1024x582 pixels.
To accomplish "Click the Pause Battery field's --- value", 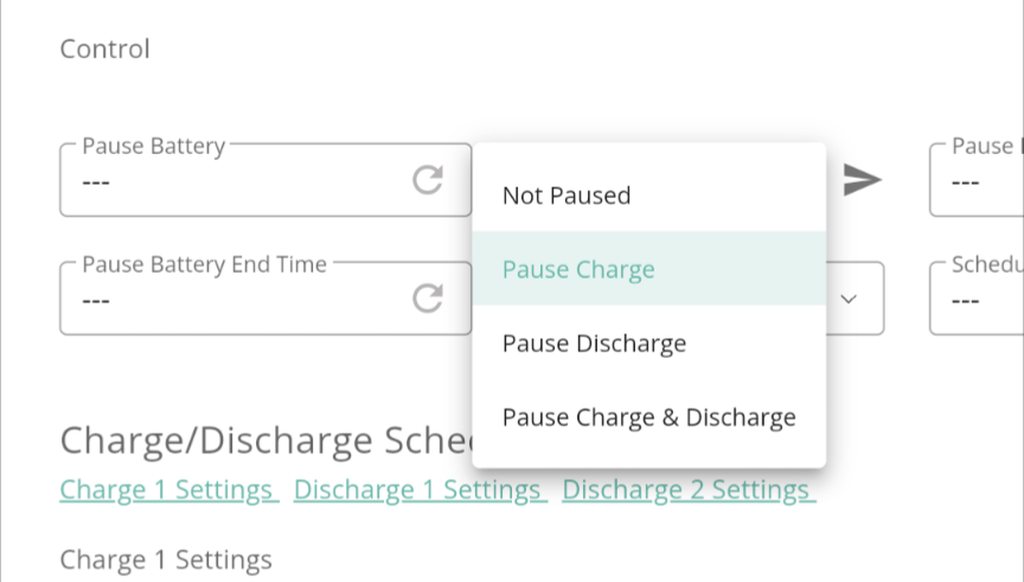I will point(97,182).
